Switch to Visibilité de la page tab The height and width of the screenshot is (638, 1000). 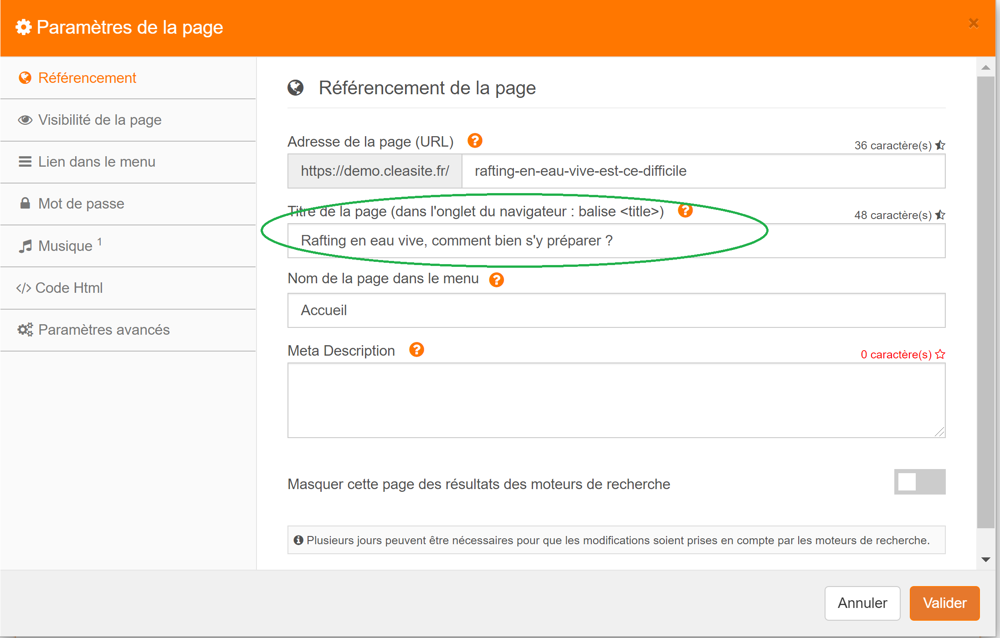(99, 120)
